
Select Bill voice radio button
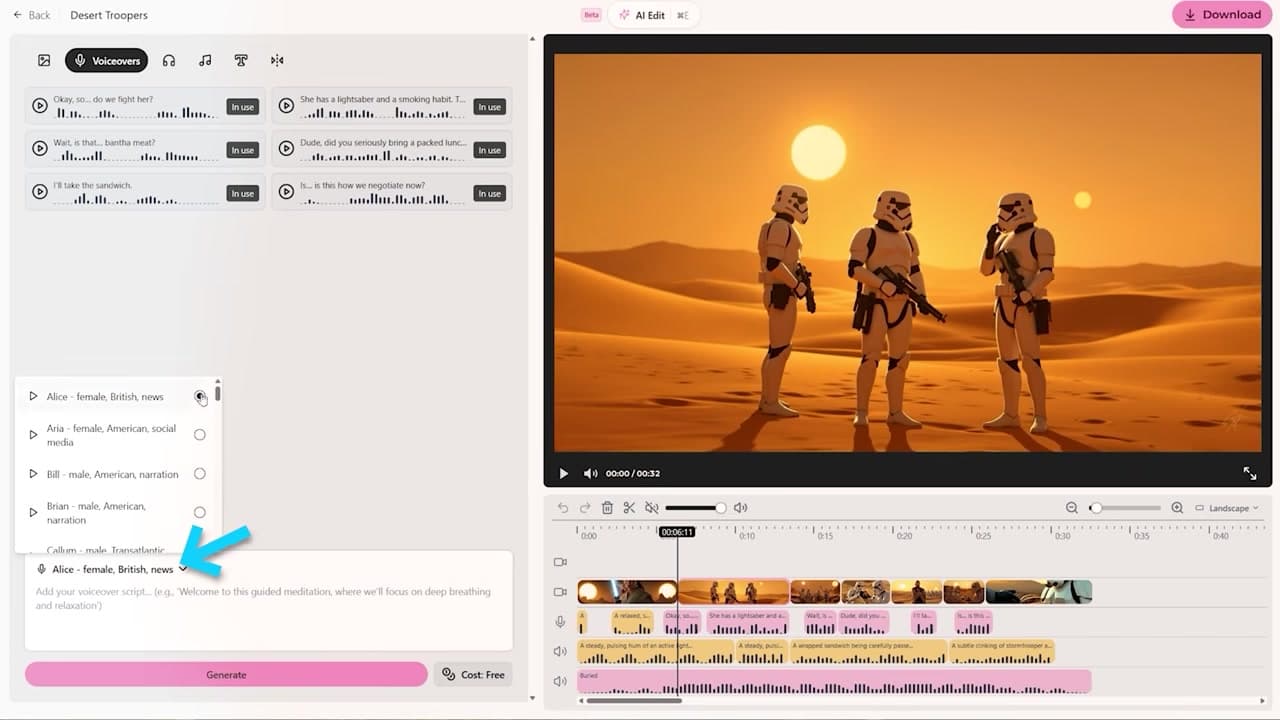coord(200,474)
